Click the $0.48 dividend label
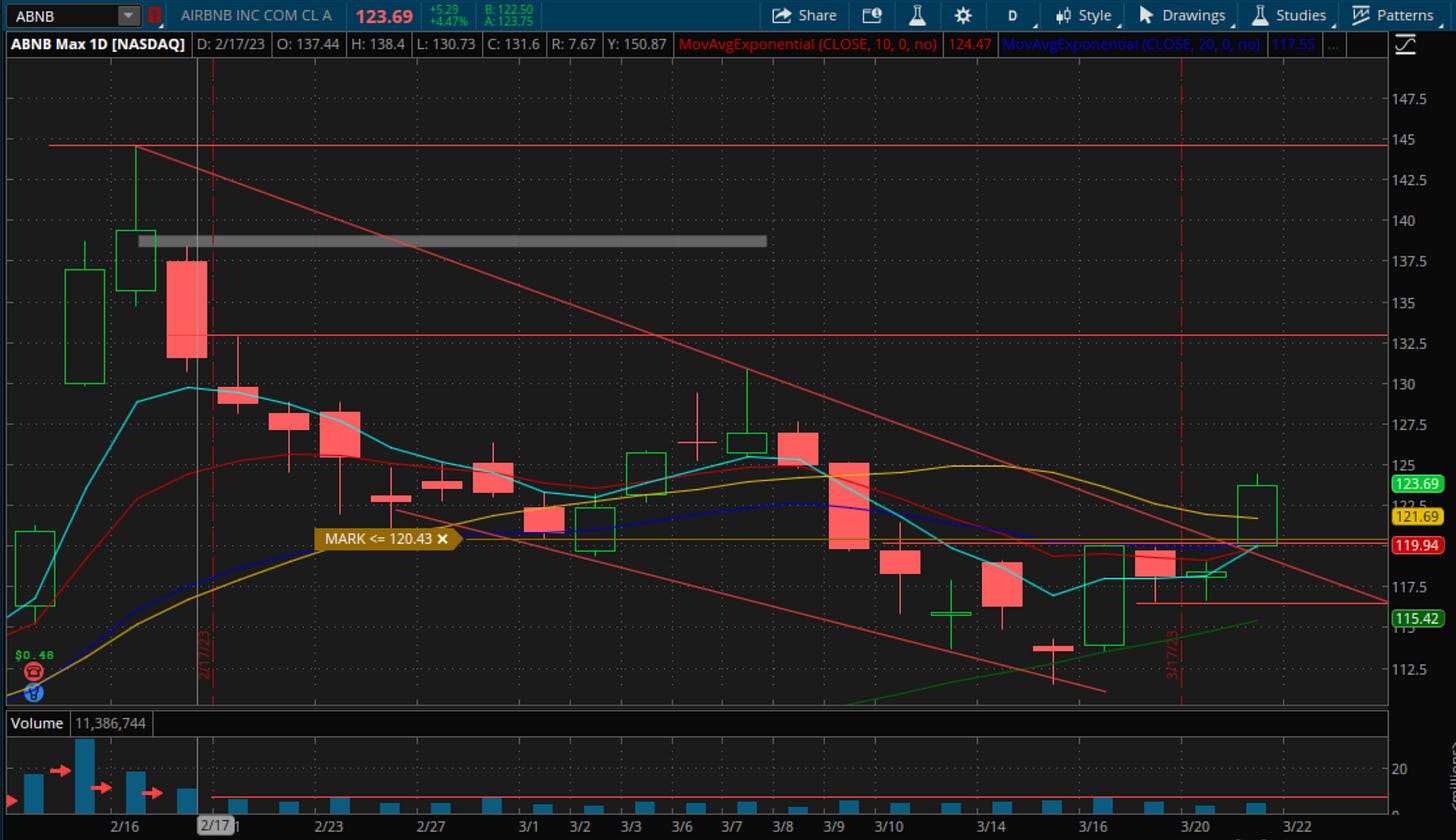 click(34, 655)
